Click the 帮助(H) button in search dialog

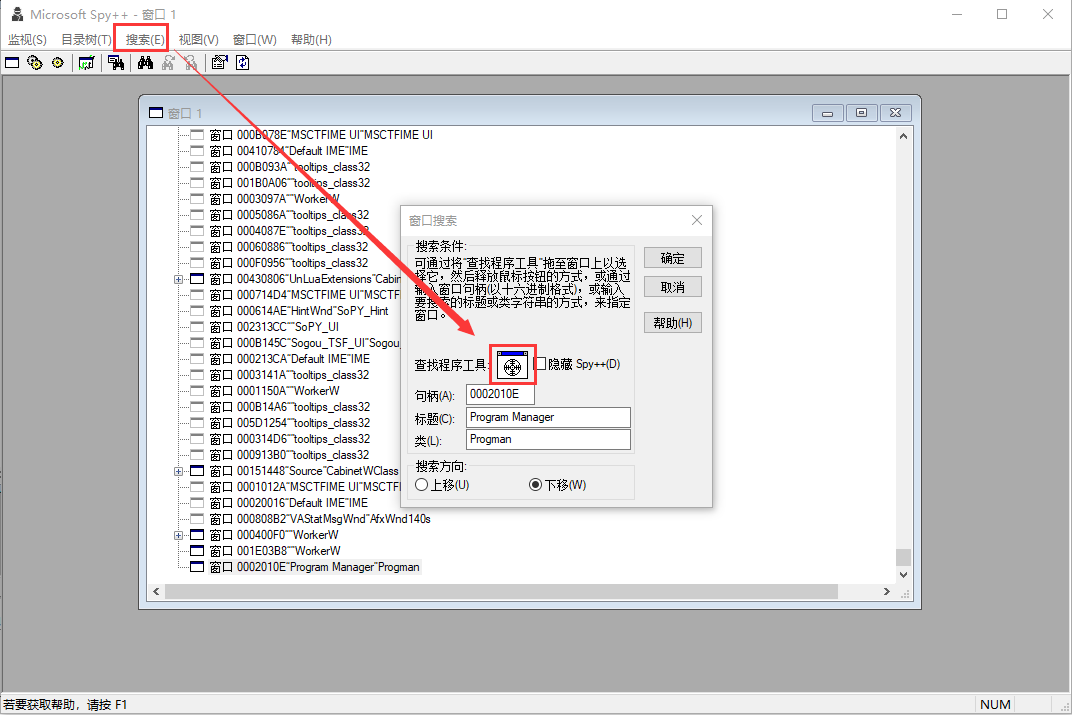[x=672, y=322]
